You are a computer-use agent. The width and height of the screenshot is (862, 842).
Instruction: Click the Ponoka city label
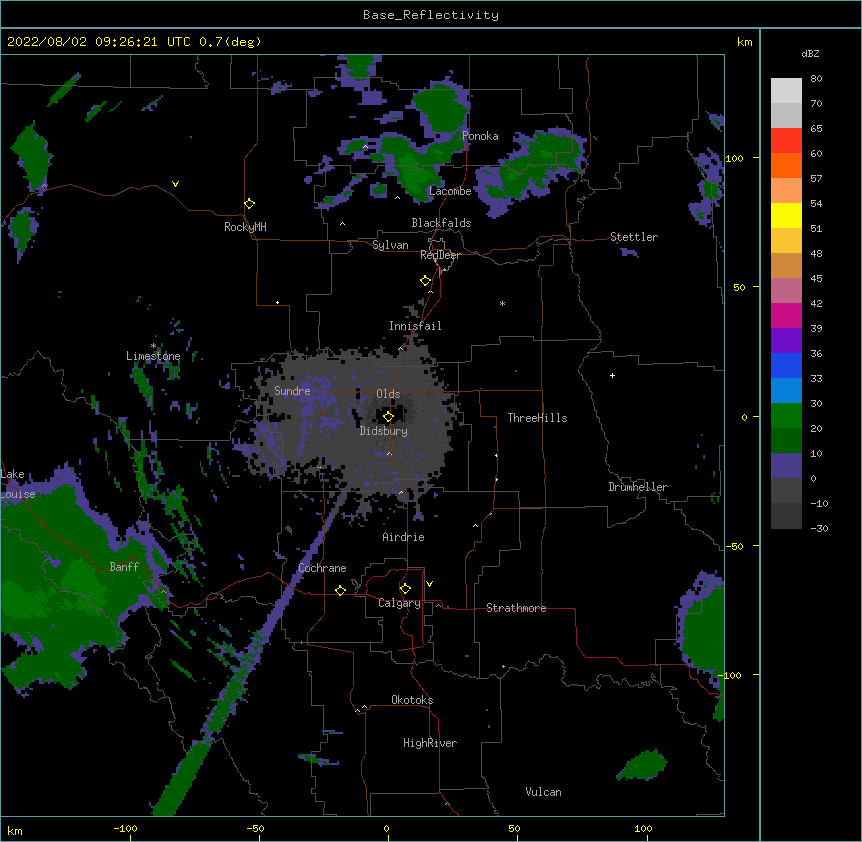tap(480, 136)
